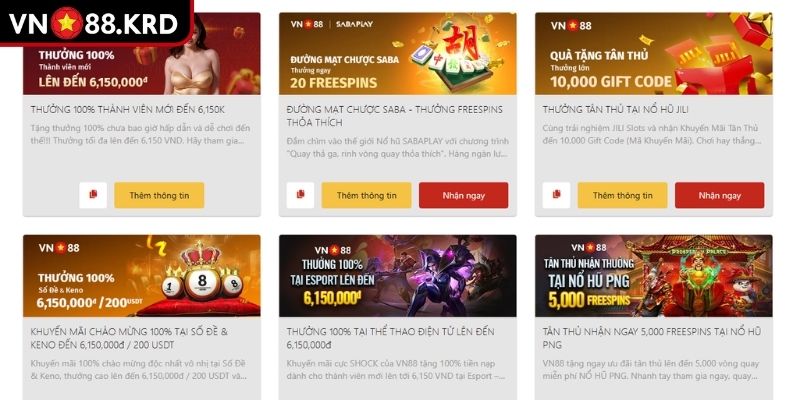Screen dimensions: 800x400
Task: Open 'Thêm thông tin' for 100% new member bonus
Action: (x=159, y=195)
